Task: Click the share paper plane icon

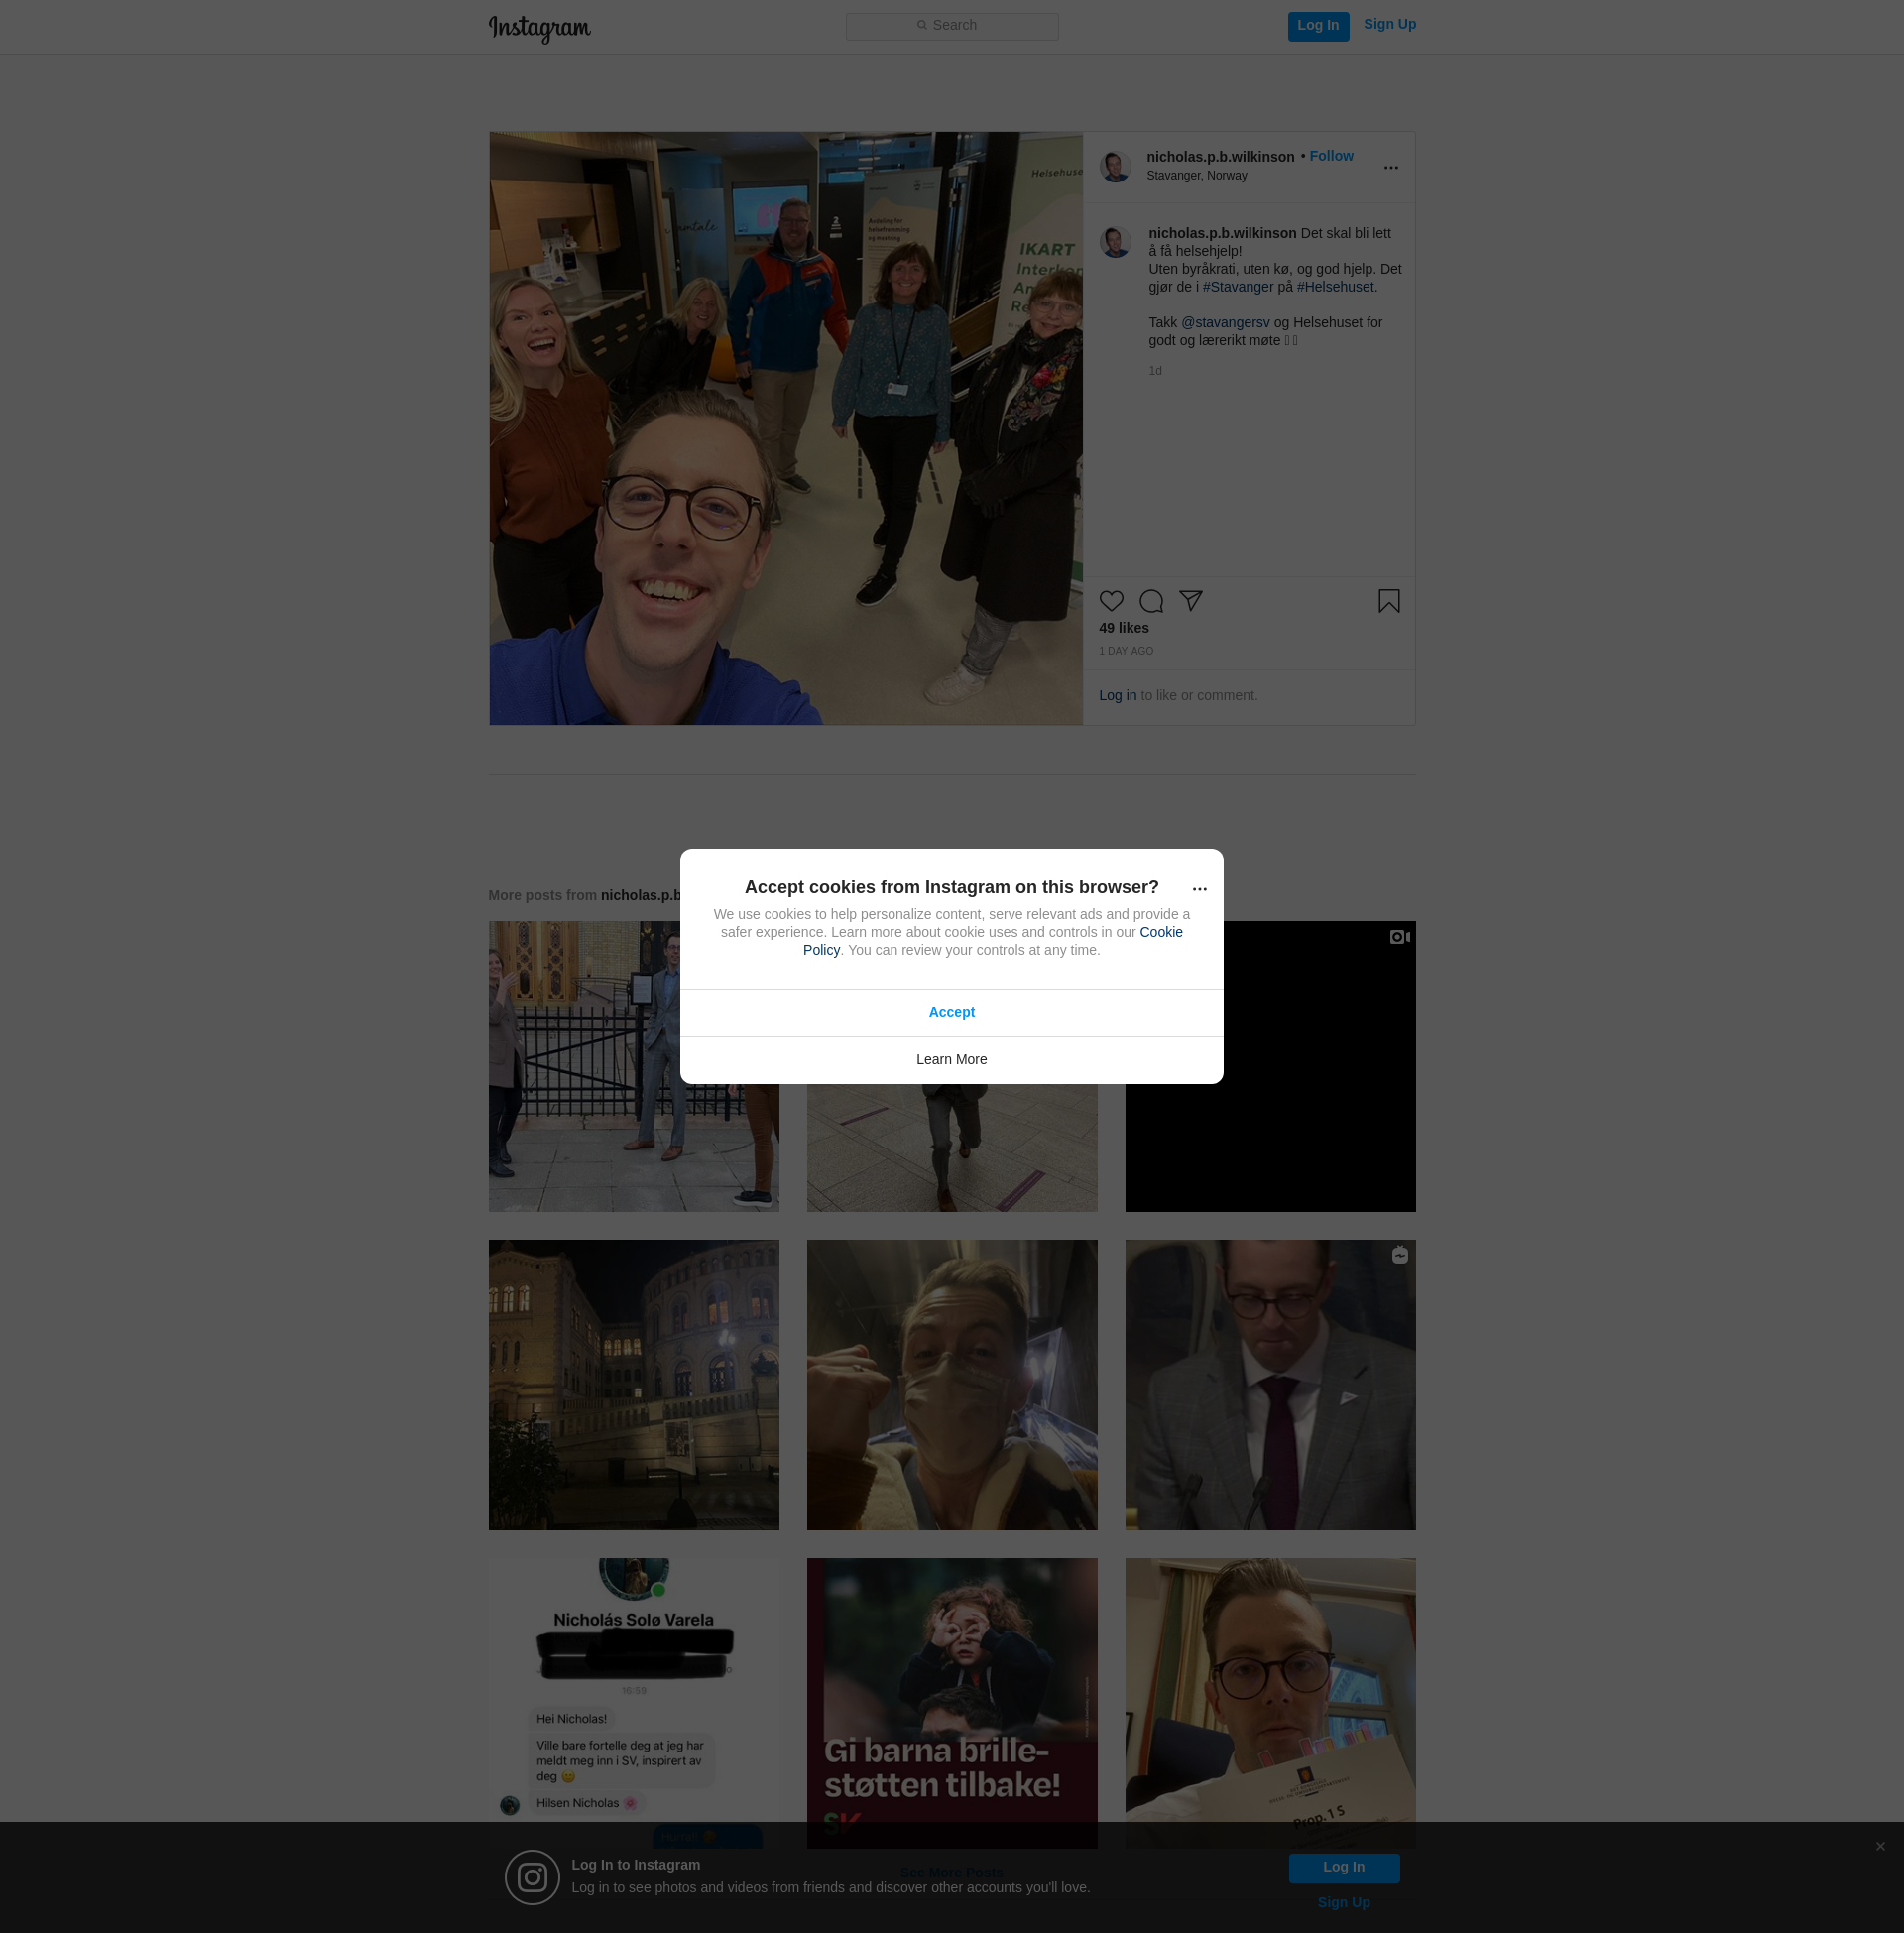Action: (1190, 600)
